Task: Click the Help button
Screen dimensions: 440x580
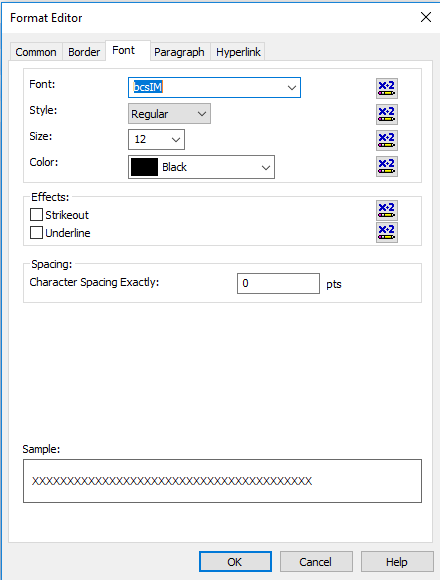Action: click(x=397, y=562)
